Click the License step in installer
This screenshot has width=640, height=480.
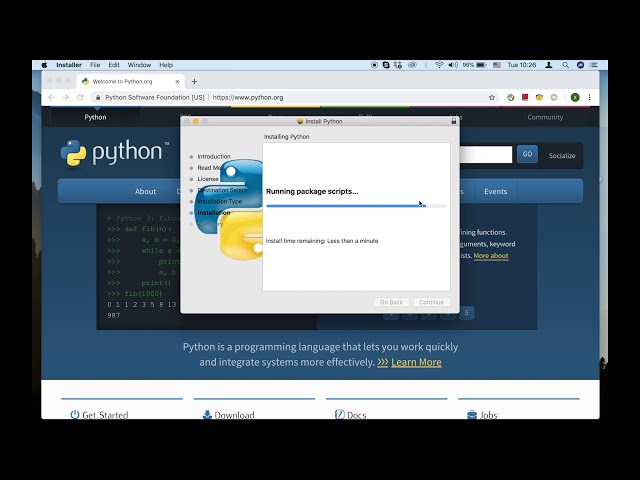[x=208, y=179]
